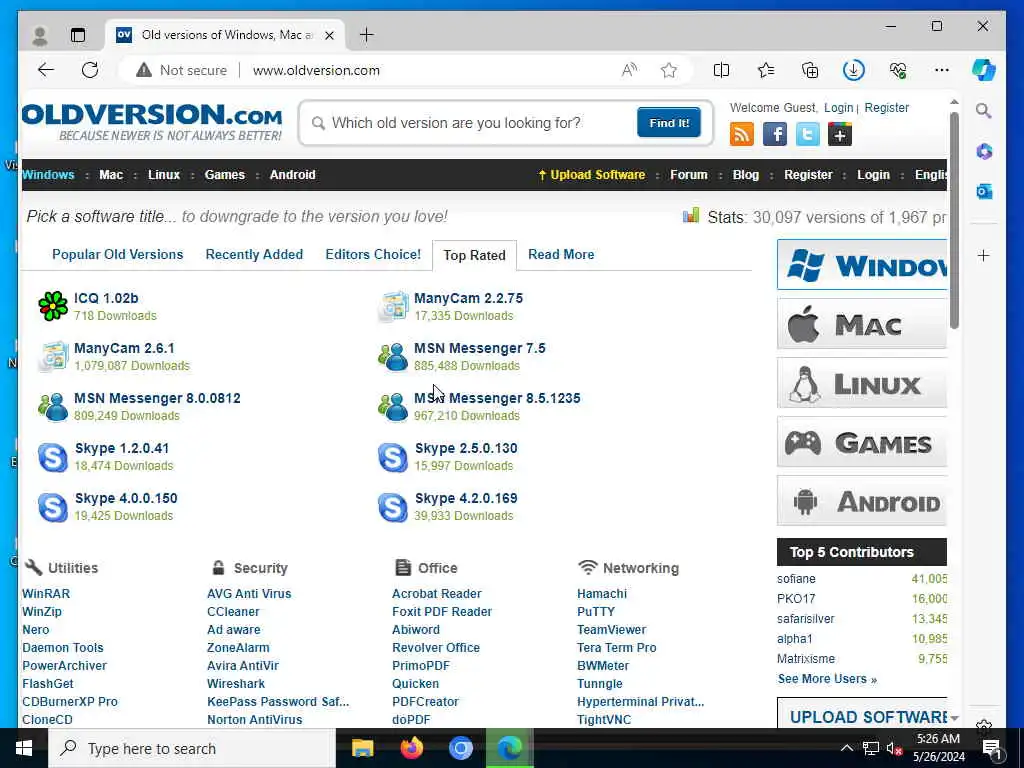
Task: Select Games in the navigation bar
Action: point(225,175)
